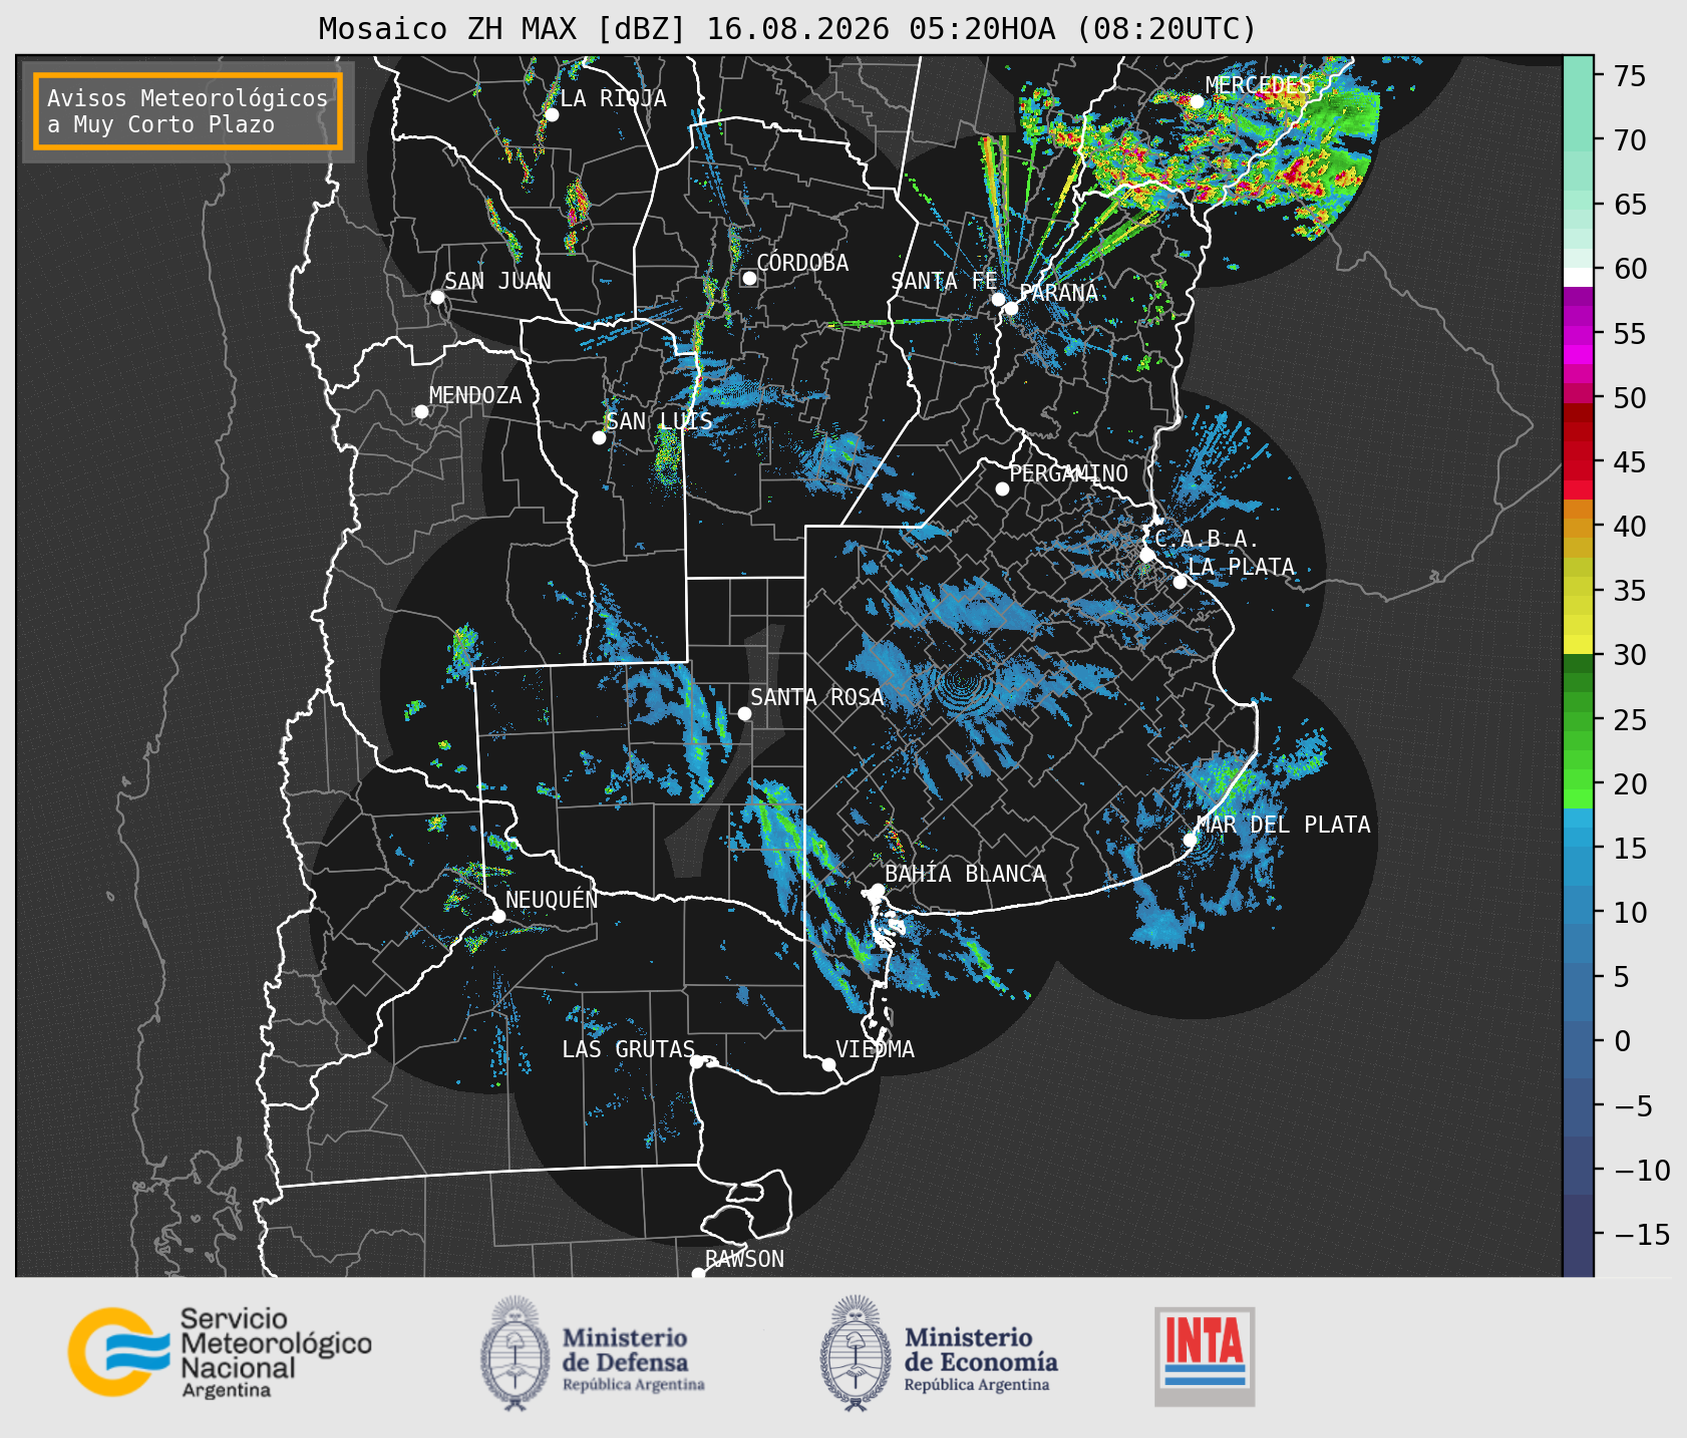Select the NEUQUÉN city marker dot
The width and height of the screenshot is (1687, 1438).
tap(498, 916)
